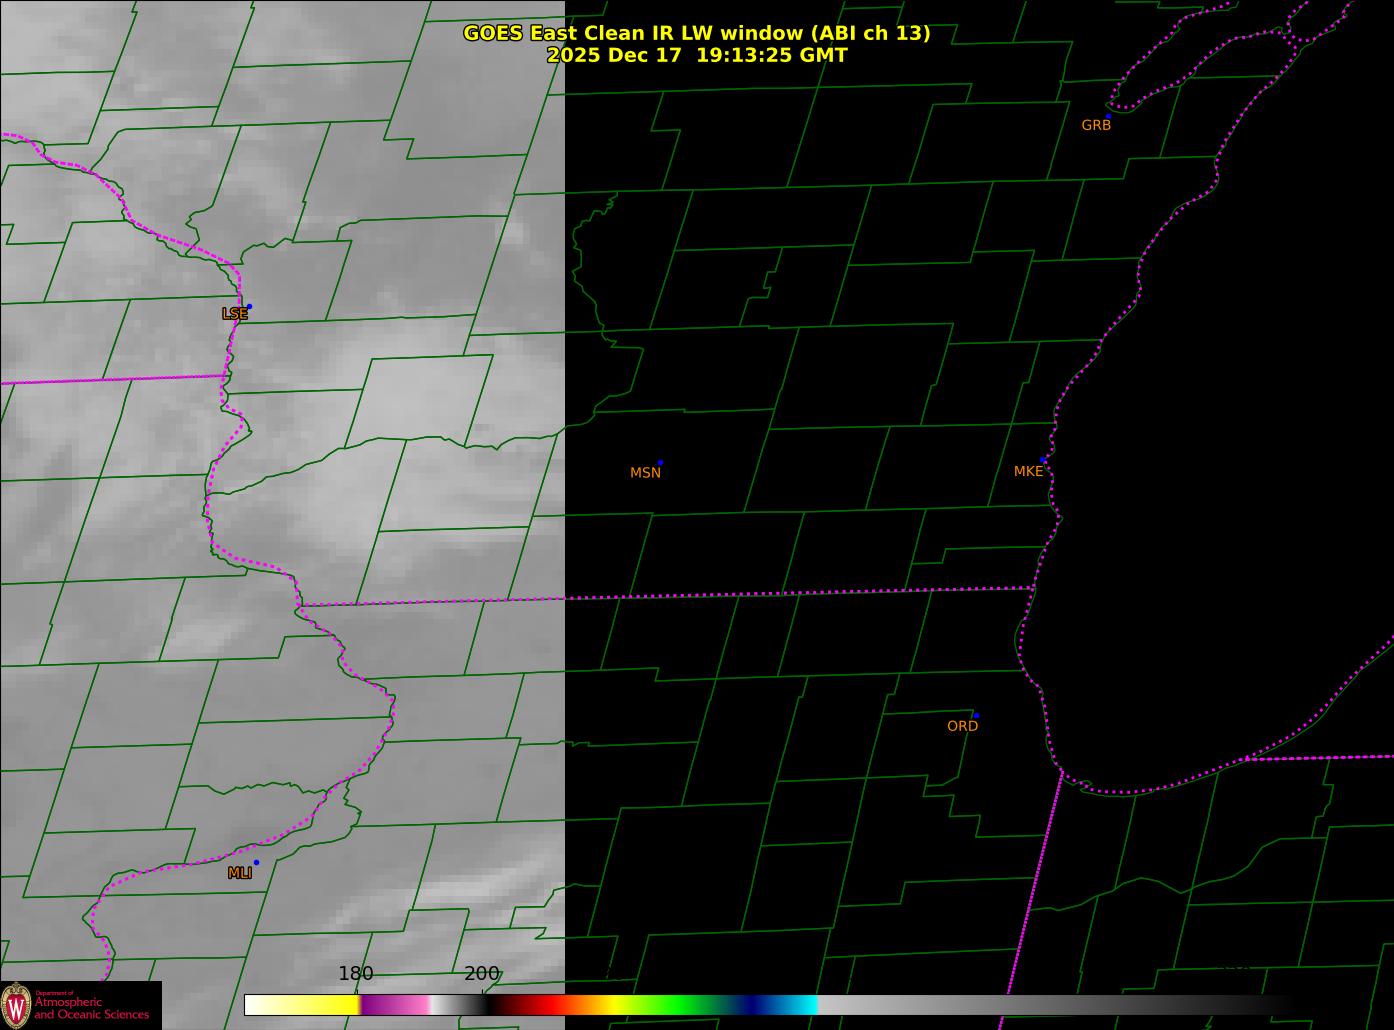
Task: Click the UW crest logo icon
Action: tap(16, 1004)
